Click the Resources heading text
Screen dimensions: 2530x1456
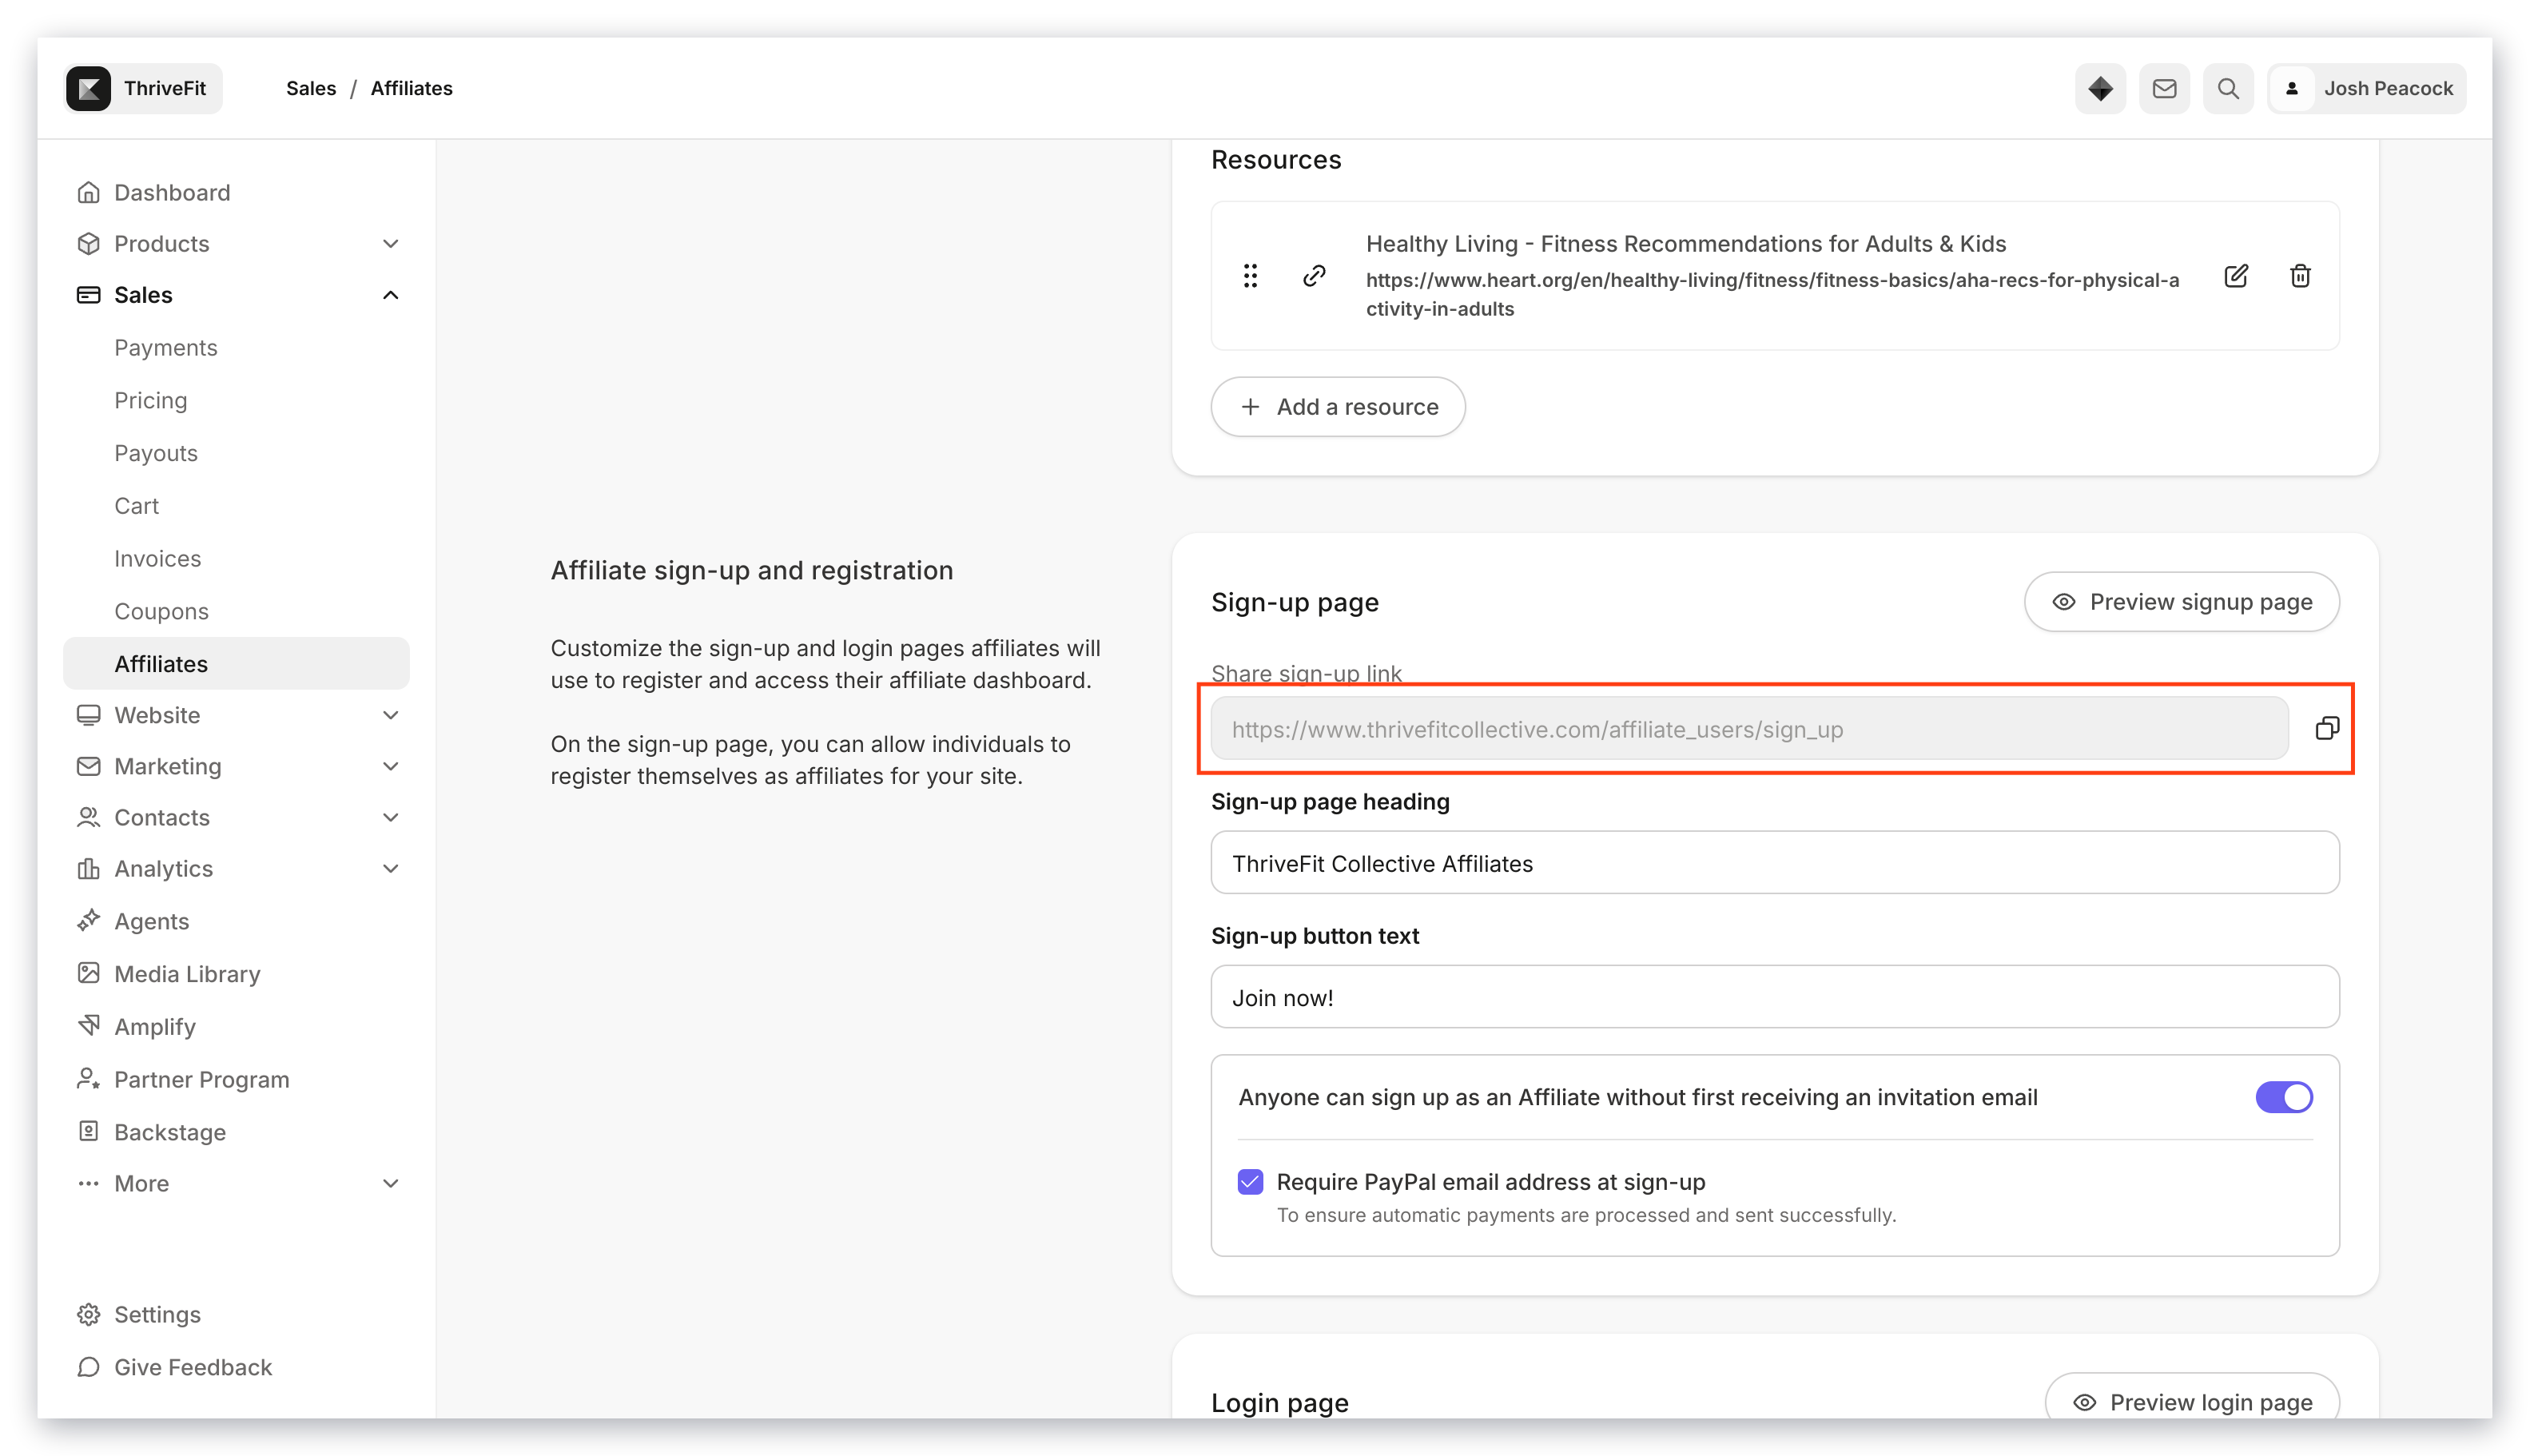1276,159
